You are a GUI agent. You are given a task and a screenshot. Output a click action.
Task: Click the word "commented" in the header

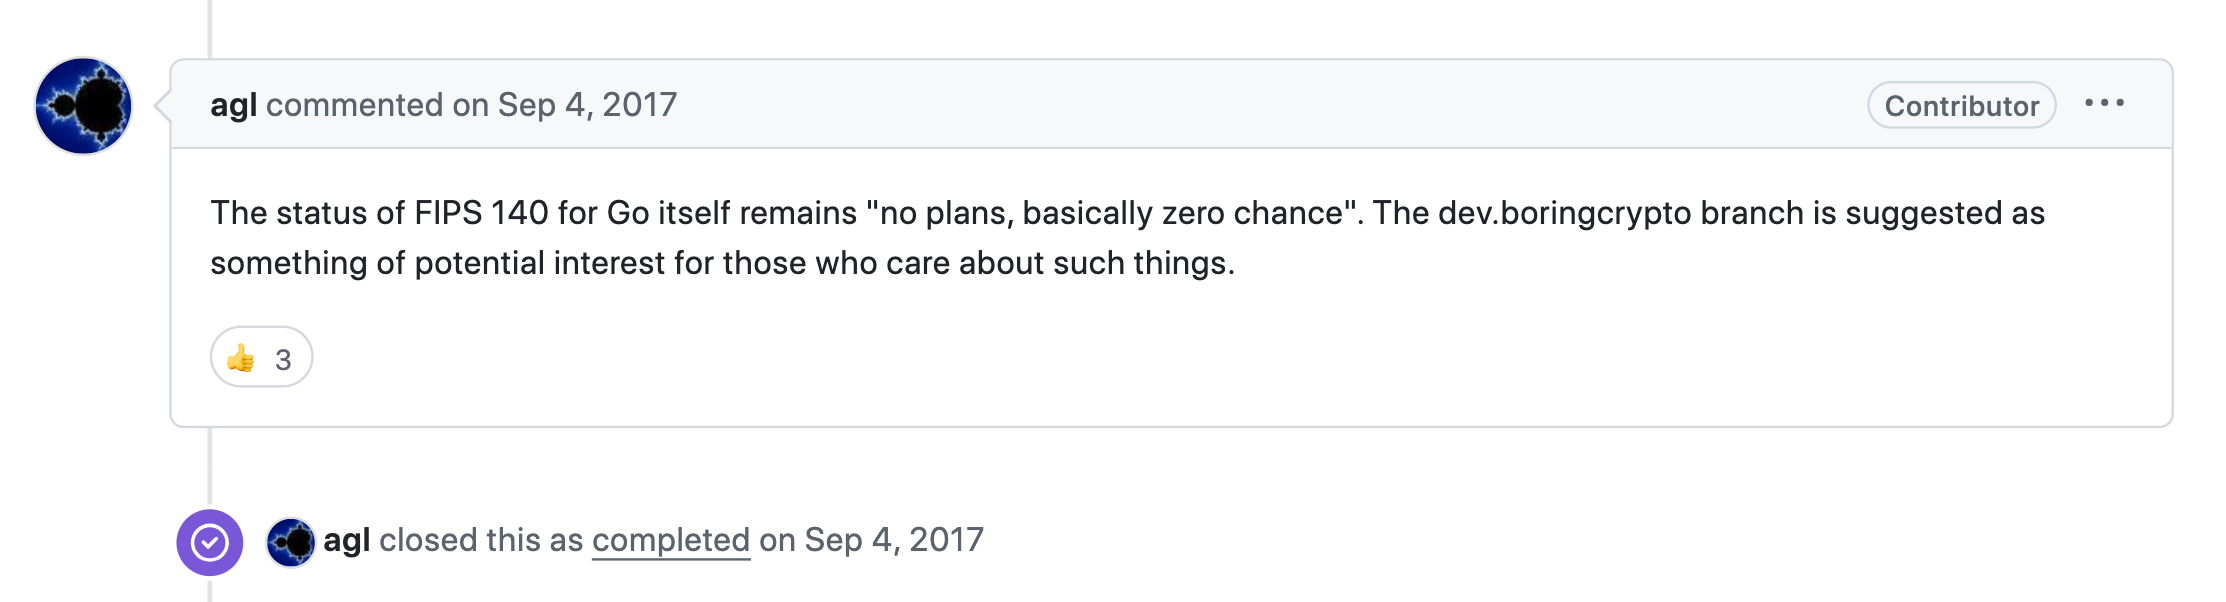[355, 104]
